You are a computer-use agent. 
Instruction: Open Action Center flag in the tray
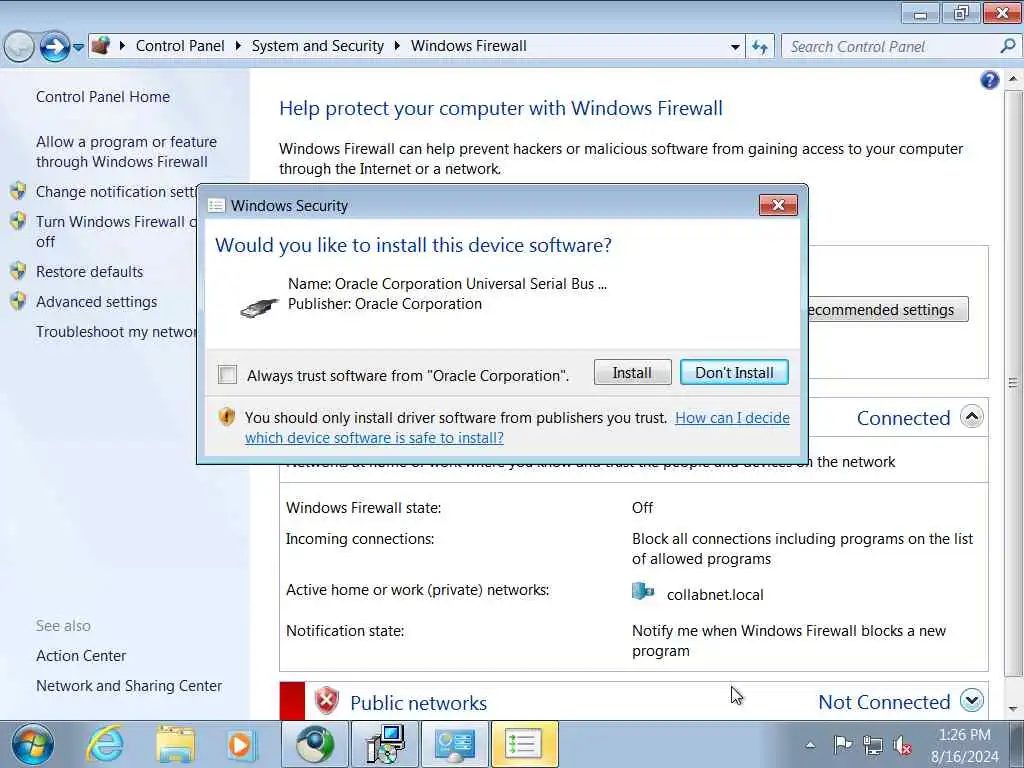click(x=843, y=744)
